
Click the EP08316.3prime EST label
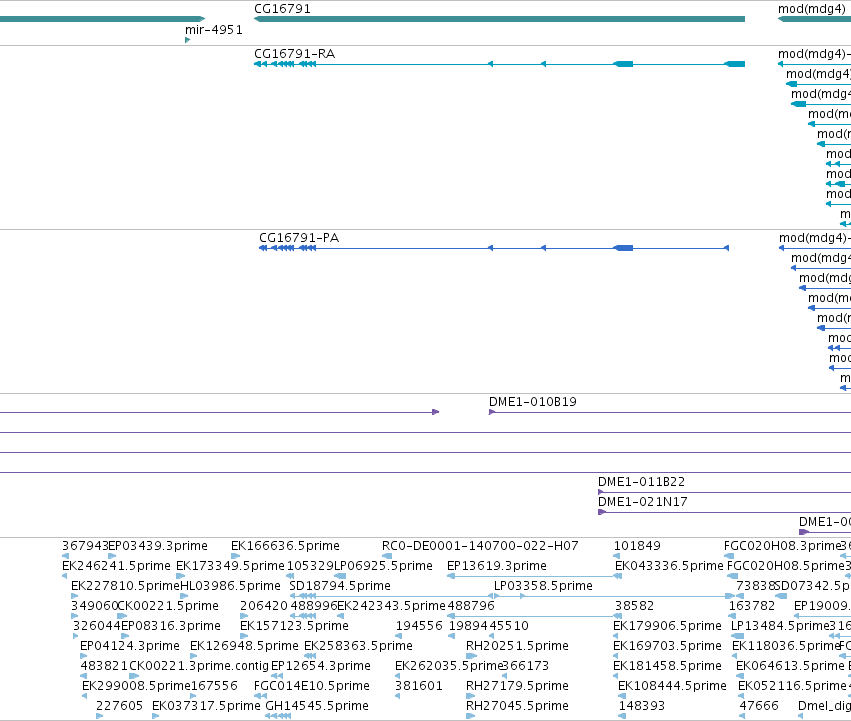tap(171, 626)
